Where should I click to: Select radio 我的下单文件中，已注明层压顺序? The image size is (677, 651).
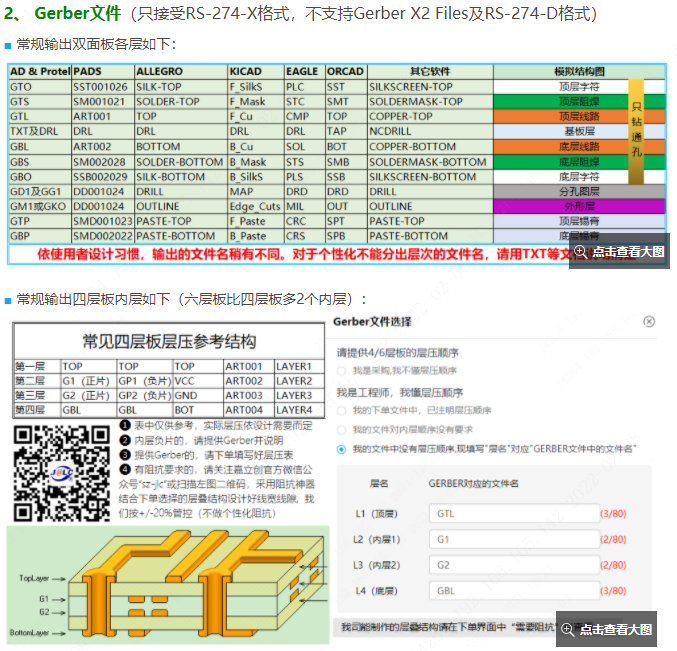(x=342, y=410)
